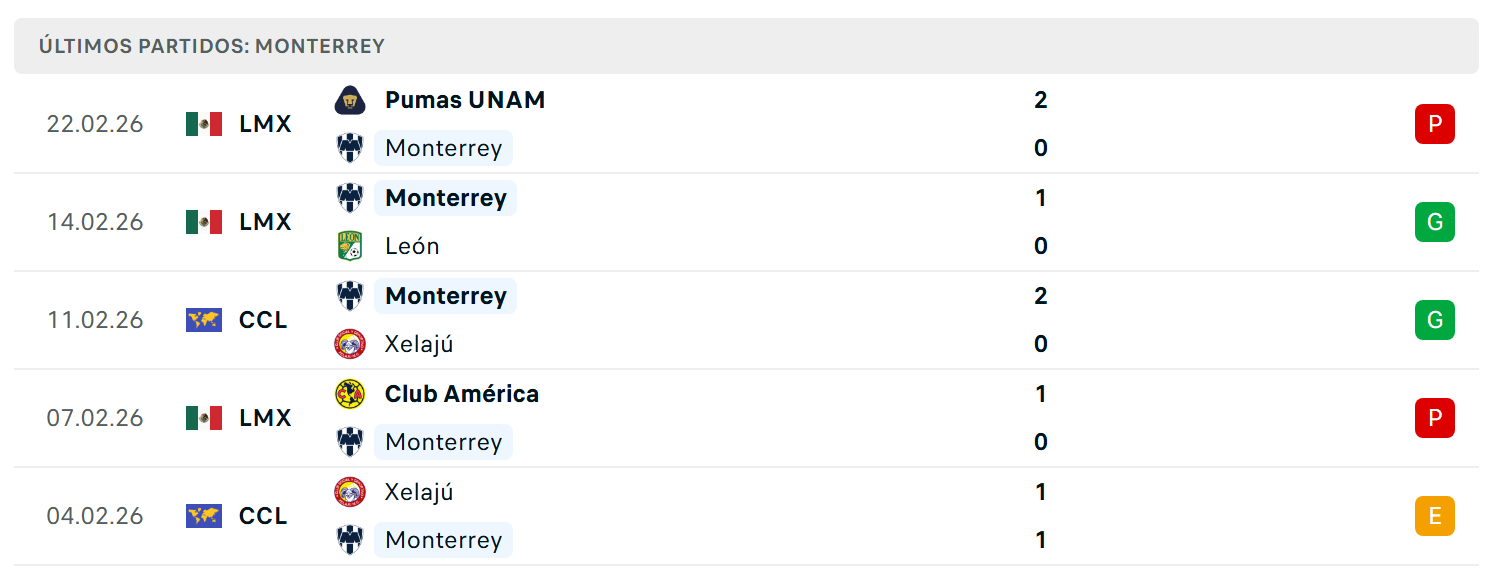
Task: Open LMX league label for 14.02.26 match
Action: (x=265, y=222)
